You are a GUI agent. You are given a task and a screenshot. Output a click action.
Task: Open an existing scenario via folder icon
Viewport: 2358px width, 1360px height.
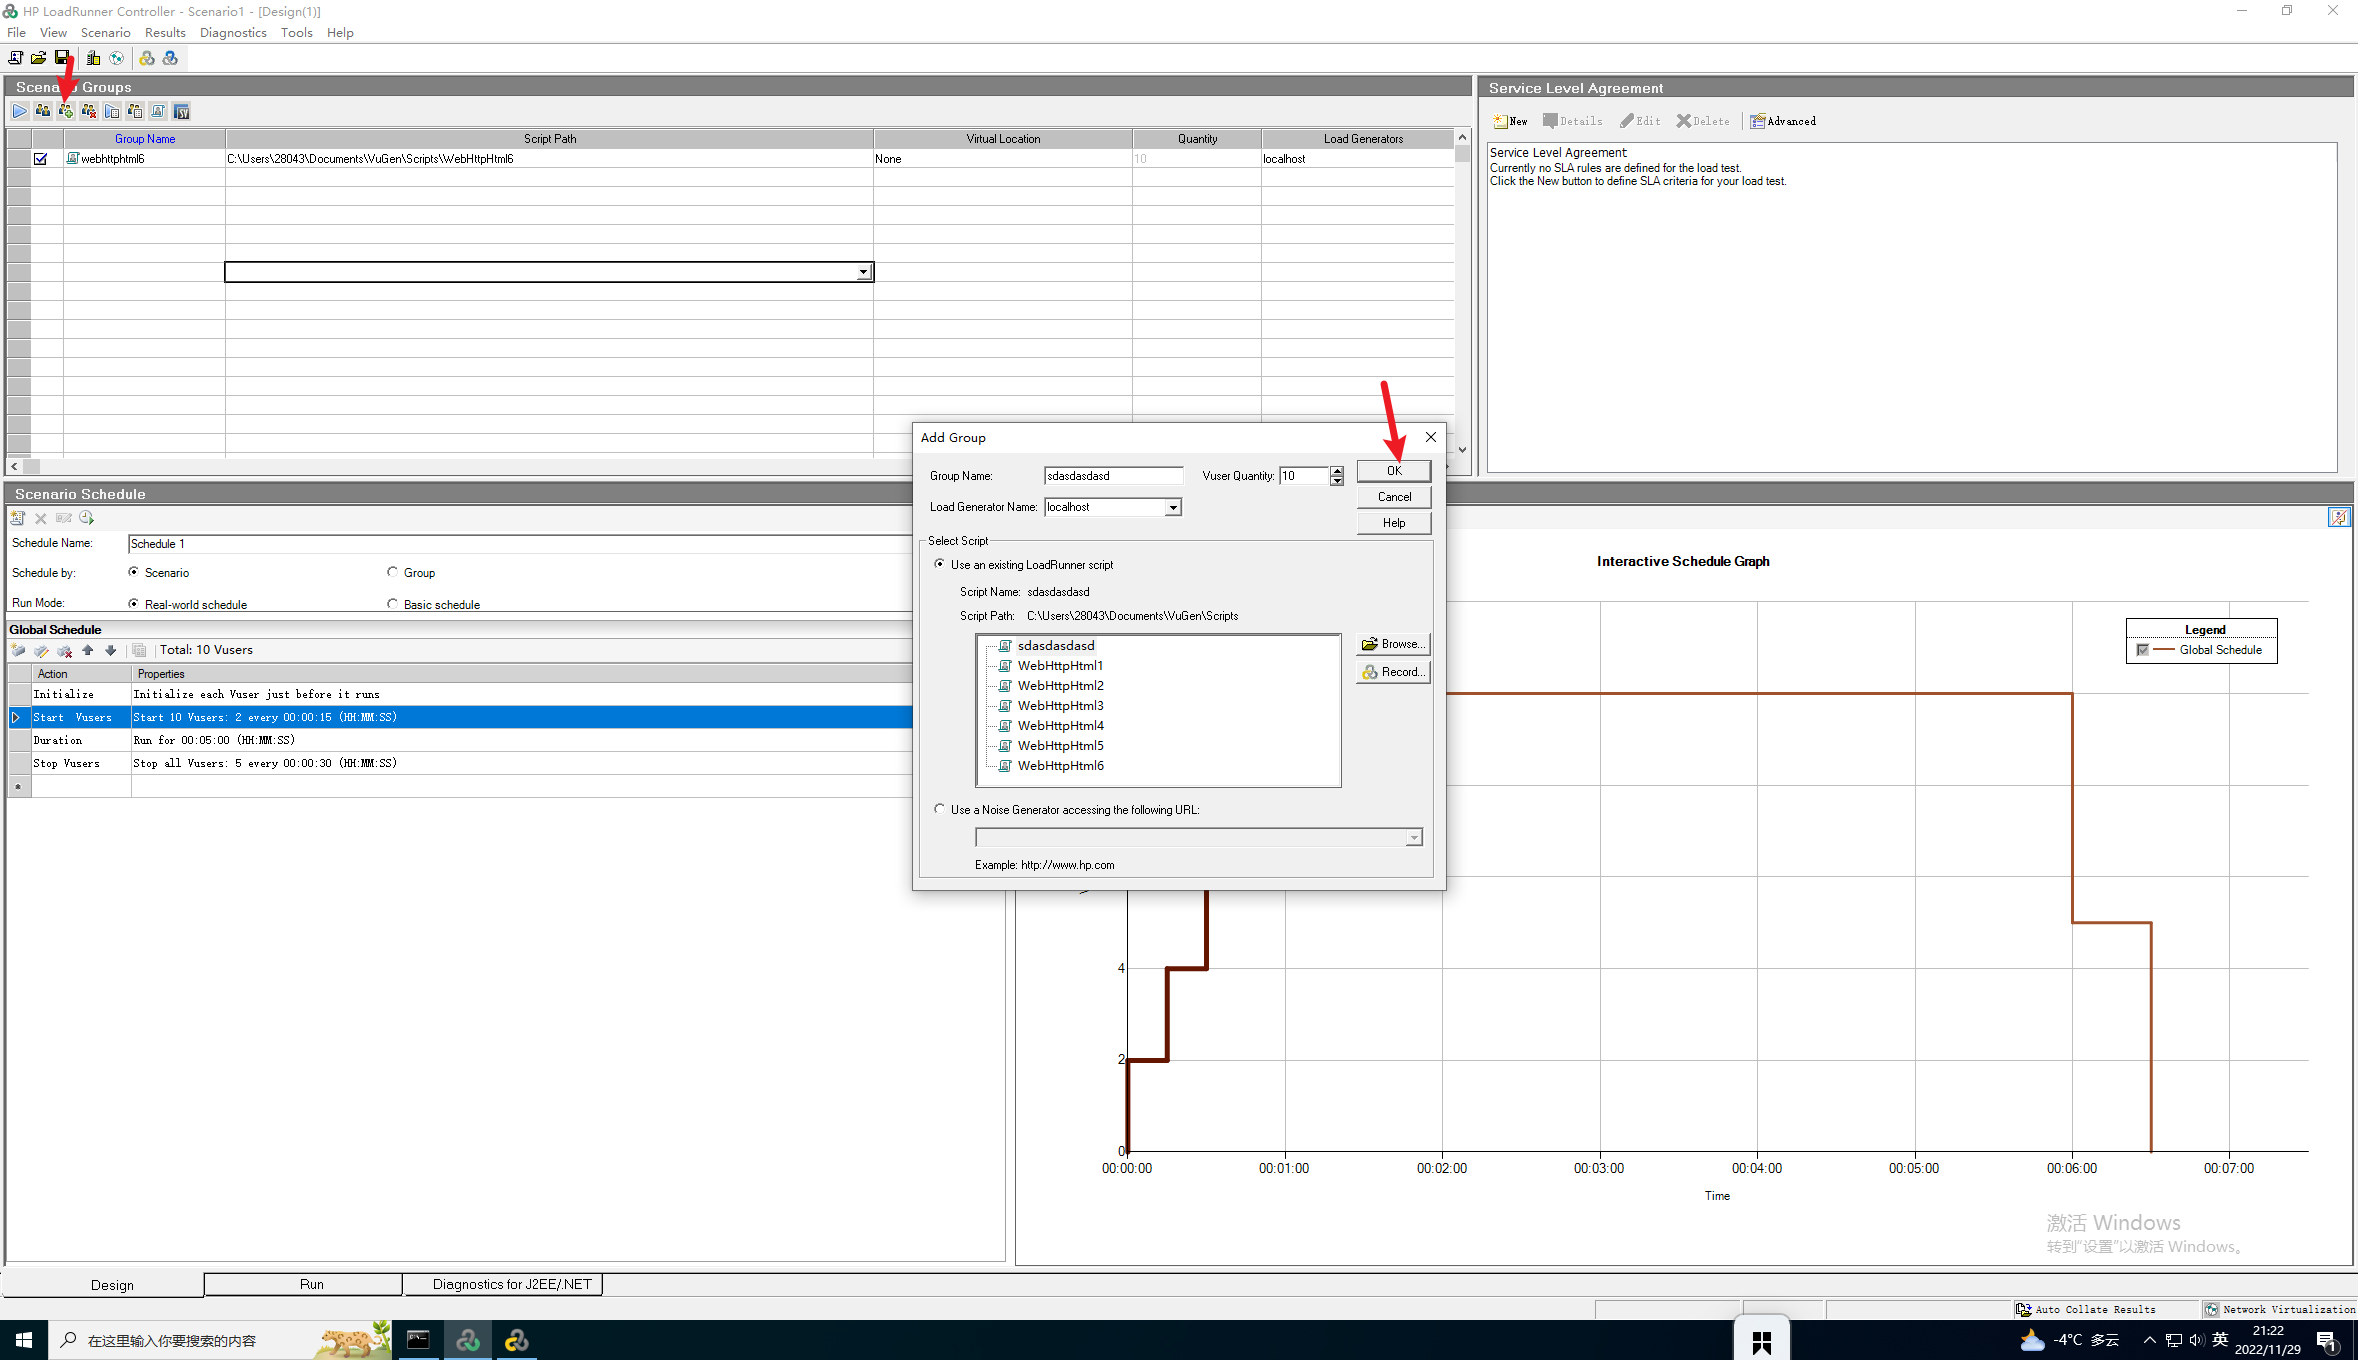(38, 58)
